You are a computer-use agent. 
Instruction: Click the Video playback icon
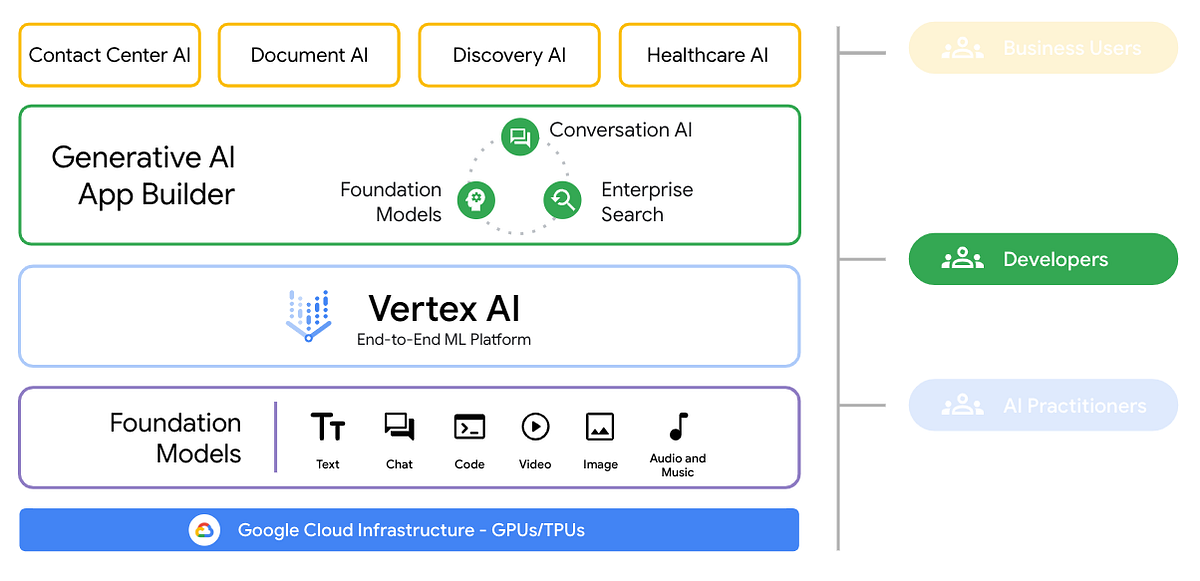pyautogui.click(x=535, y=428)
